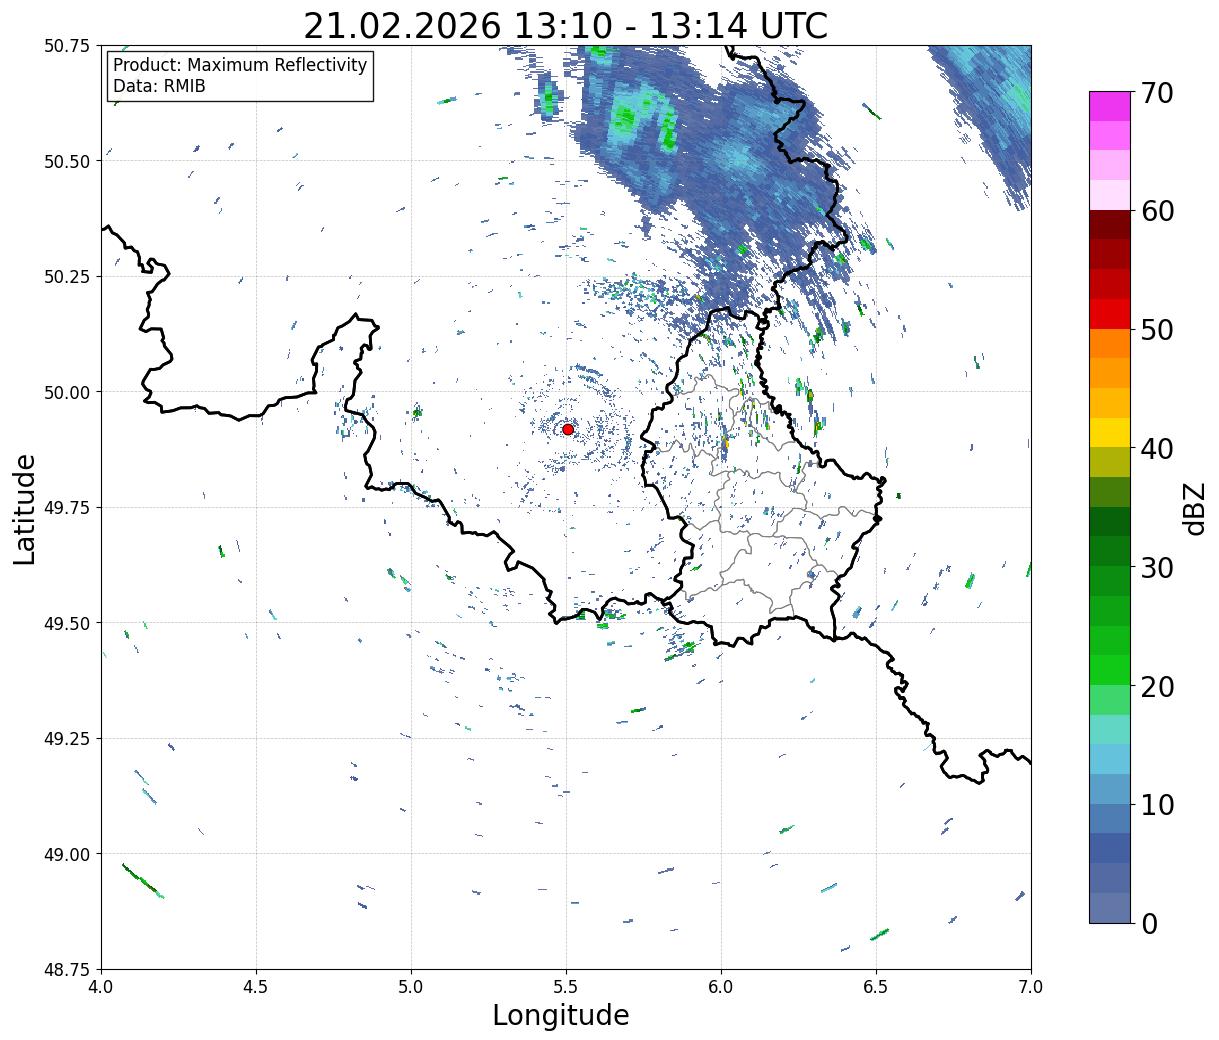Click the latitude tick label 49.25
This screenshot has width=1219, height=1040.
click(x=67, y=739)
